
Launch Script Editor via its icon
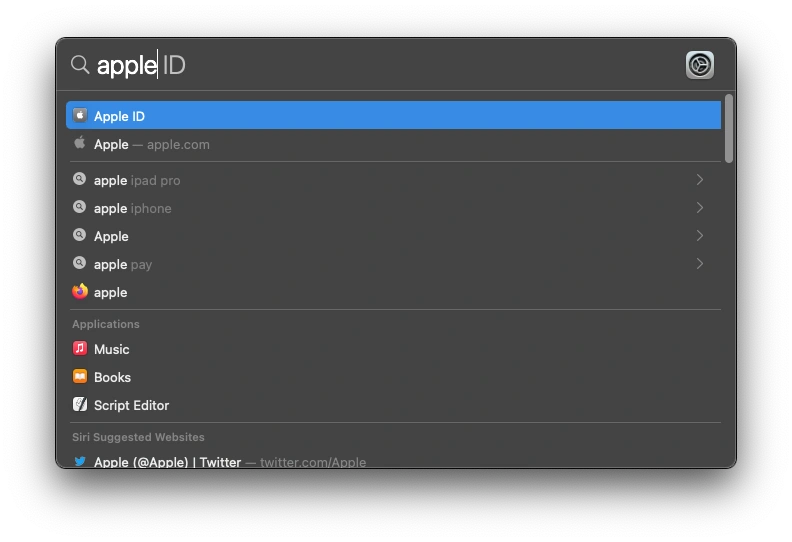[80, 405]
